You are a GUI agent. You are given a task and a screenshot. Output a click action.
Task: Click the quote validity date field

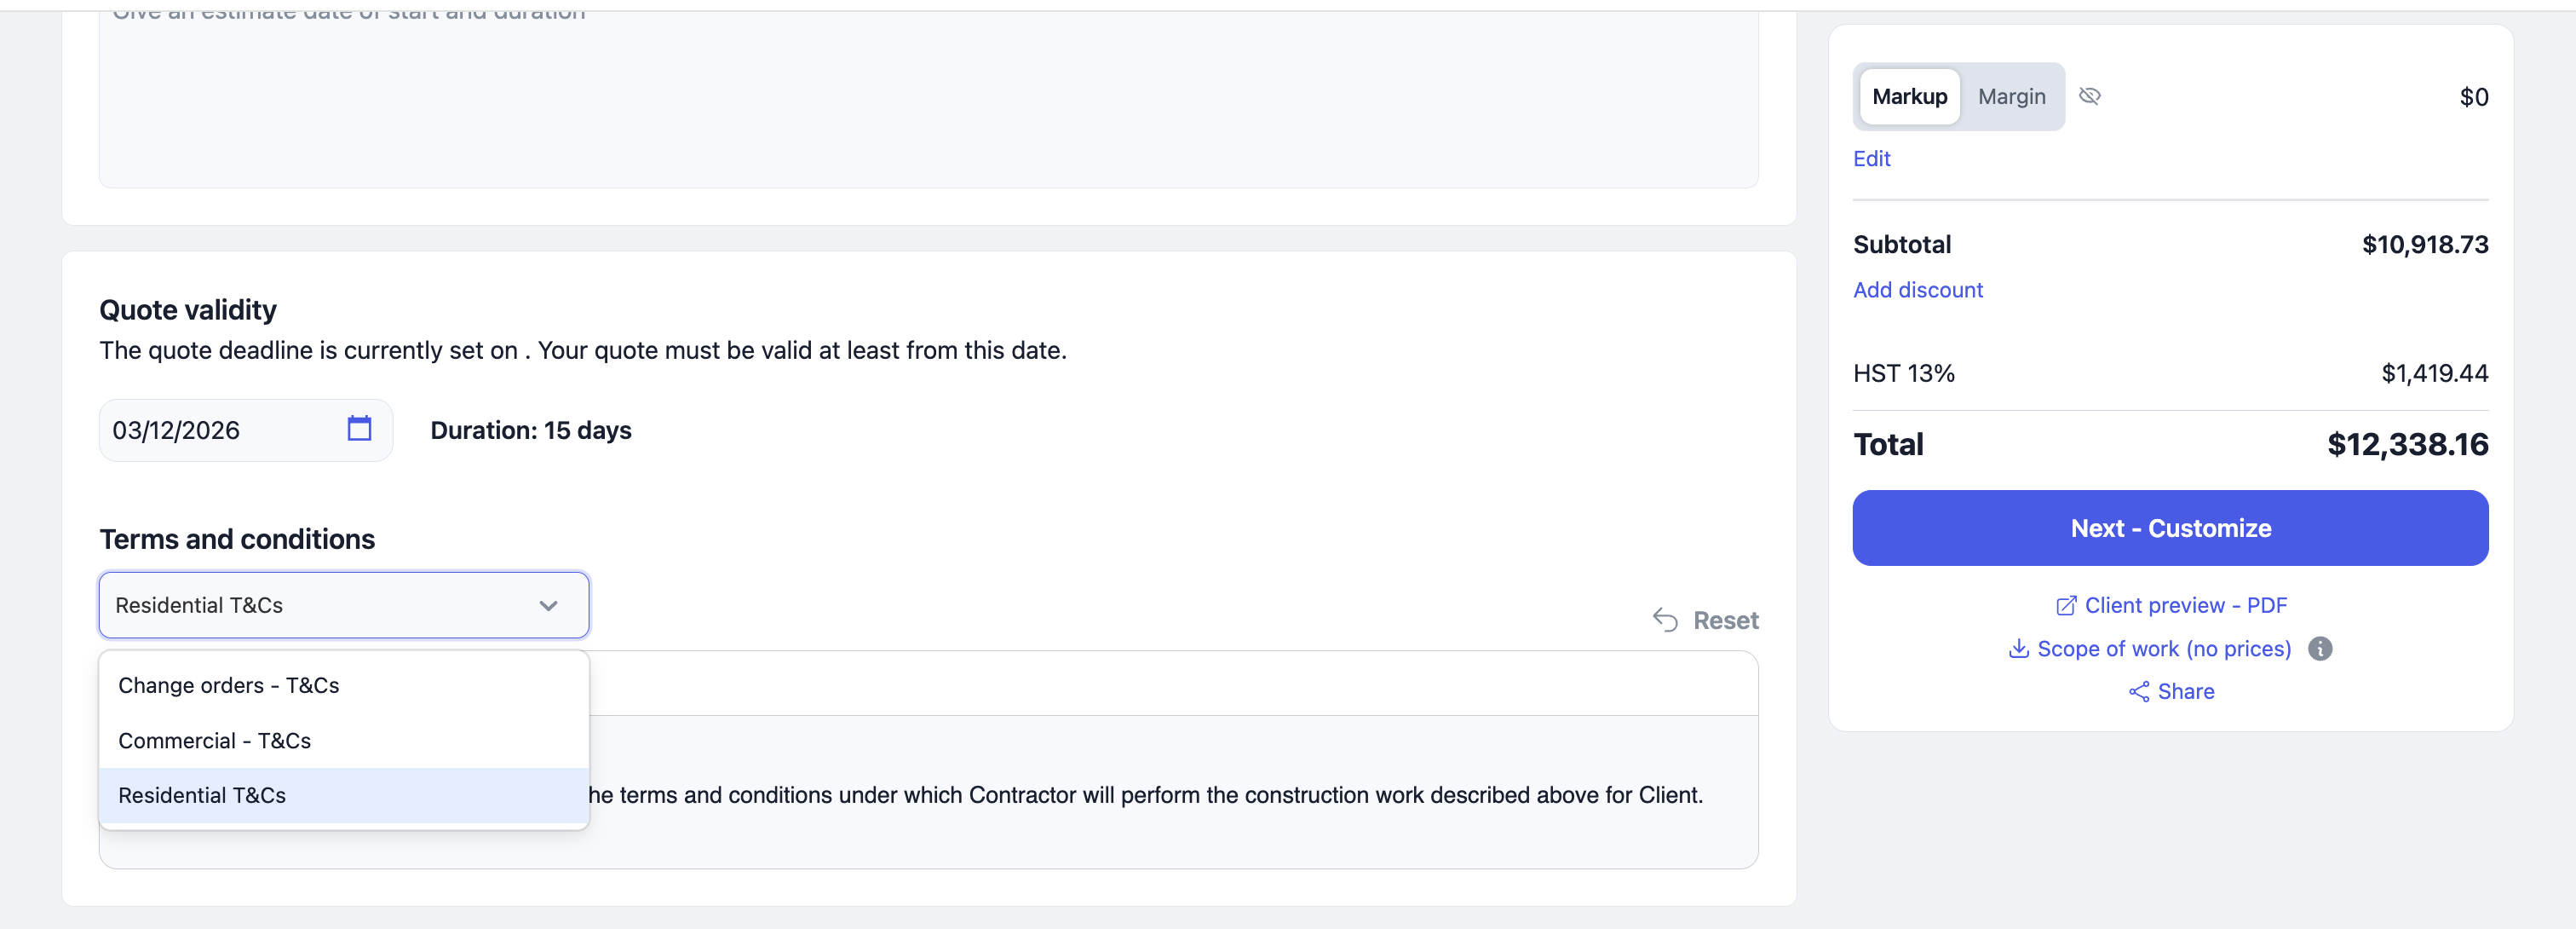click(x=245, y=430)
